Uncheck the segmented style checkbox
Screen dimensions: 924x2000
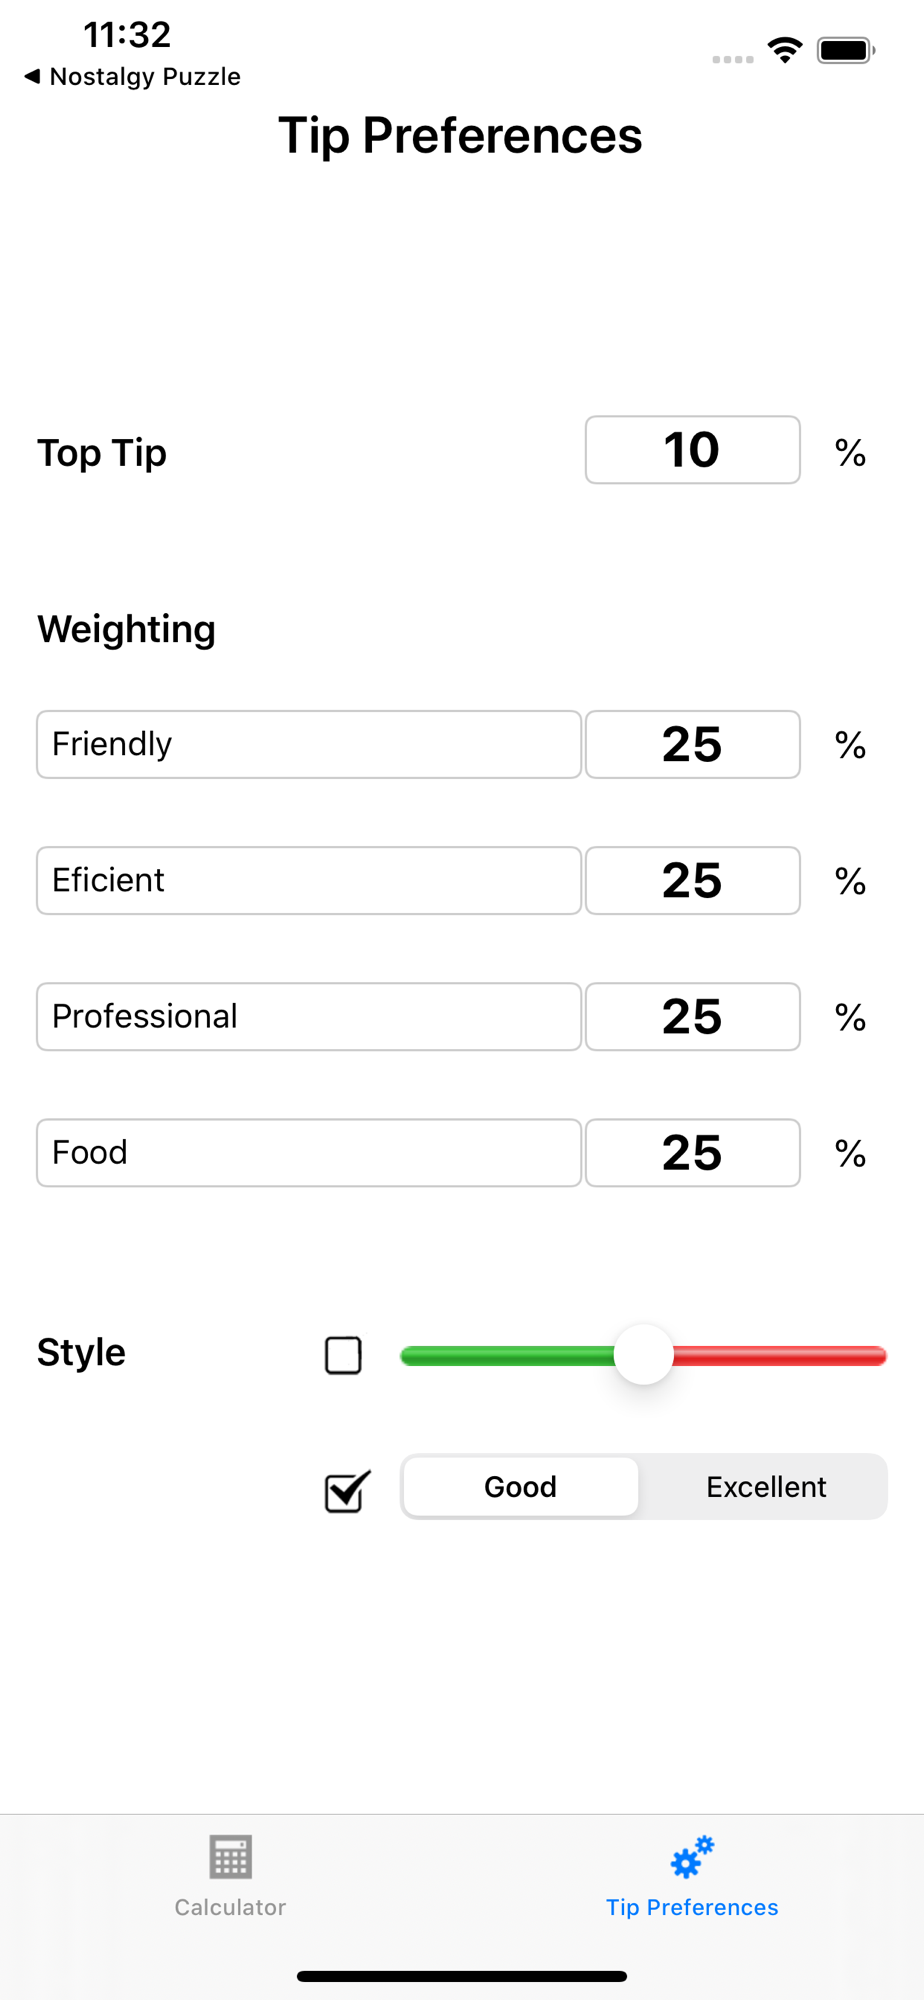tap(346, 1492)
